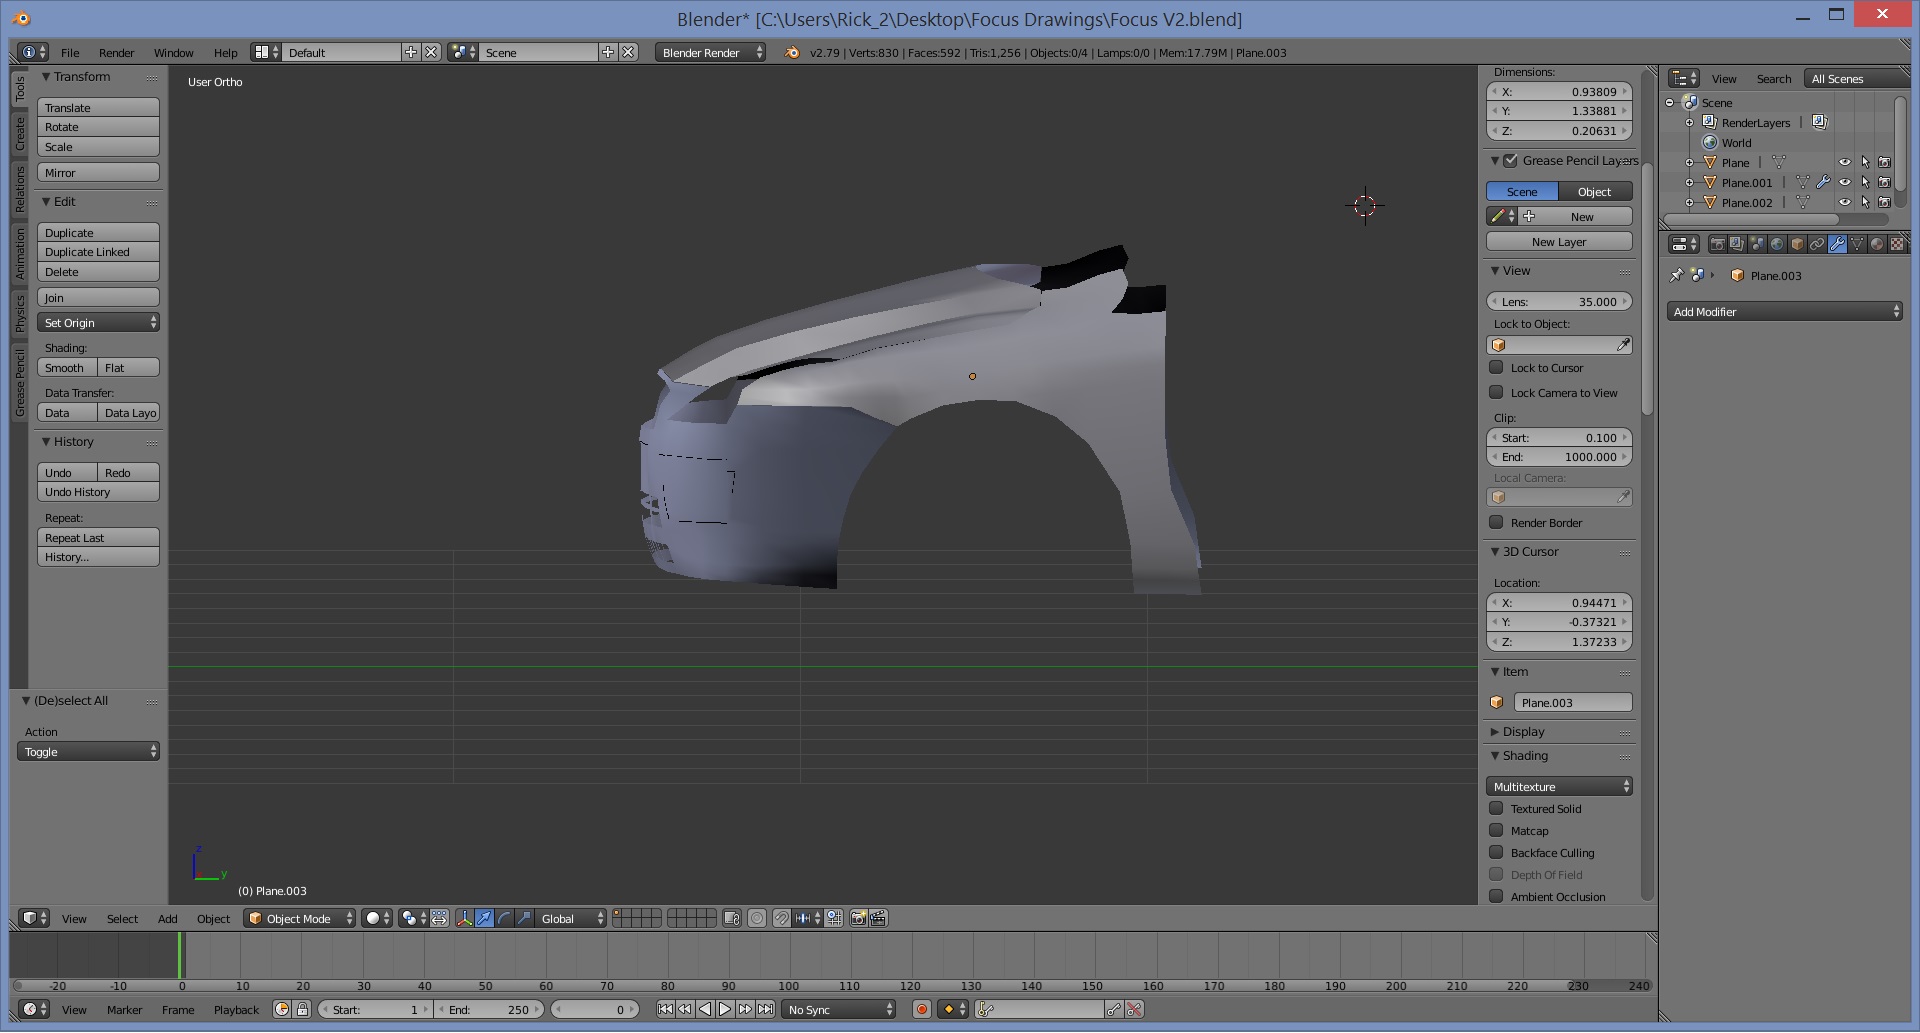The image size is (1920, 1033).
Task: Jump to the last frame in the timeline
Action: tap(765, 1010)
